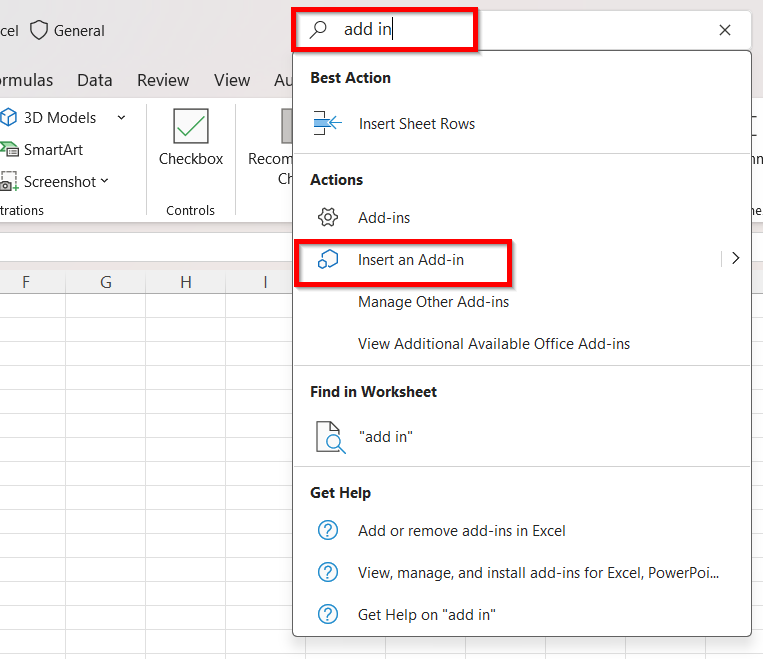Find "add in" in worksheet

click(x=522, y=437)
